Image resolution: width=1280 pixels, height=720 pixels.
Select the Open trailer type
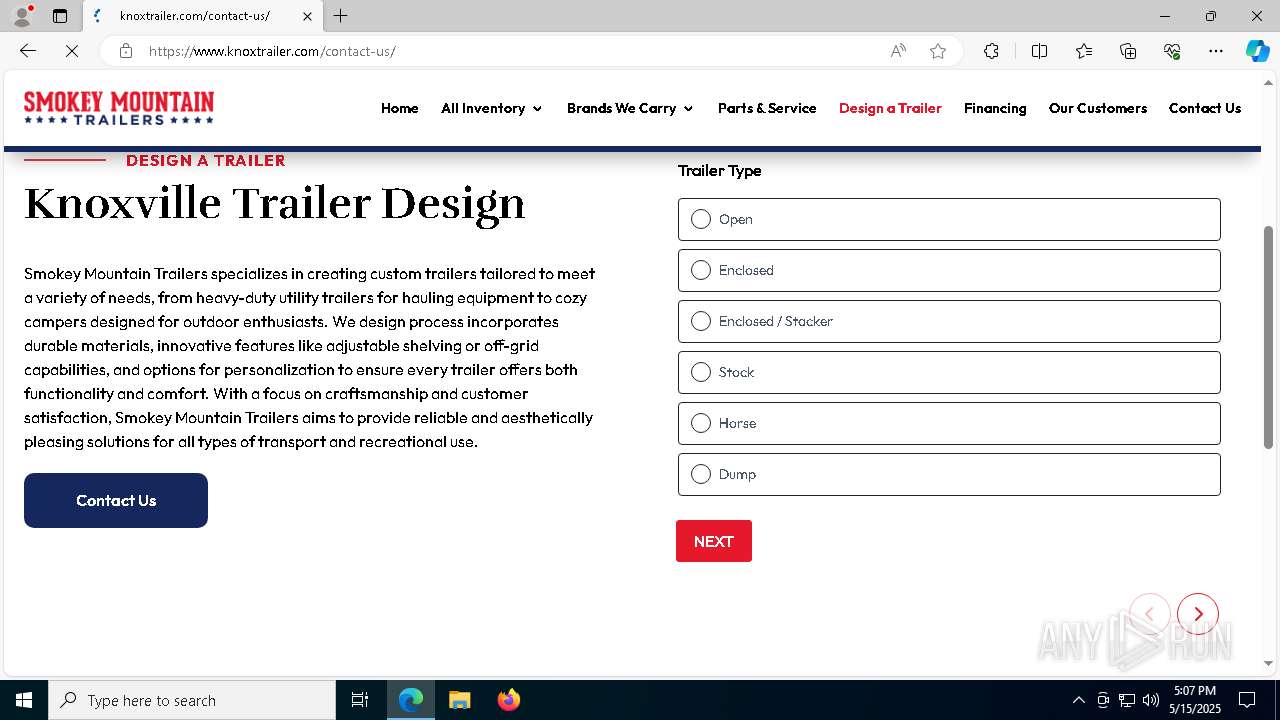click(x=949, y=219)
